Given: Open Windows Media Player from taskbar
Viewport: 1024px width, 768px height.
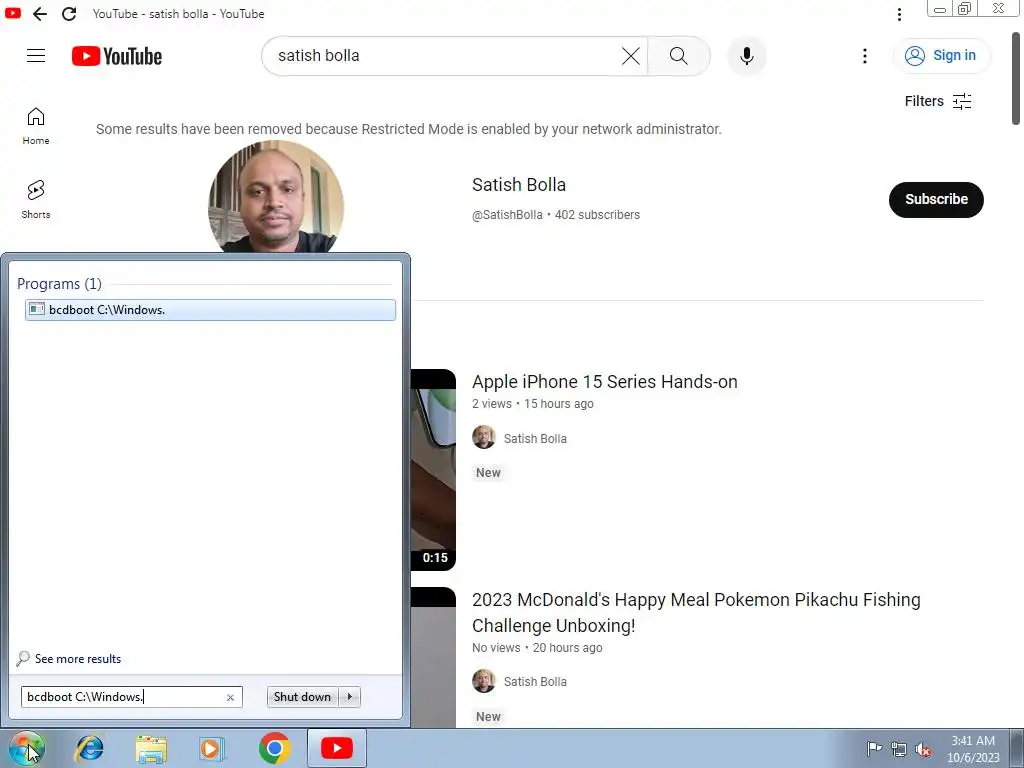Looking at the screenshot, I should tap(212, 748).
